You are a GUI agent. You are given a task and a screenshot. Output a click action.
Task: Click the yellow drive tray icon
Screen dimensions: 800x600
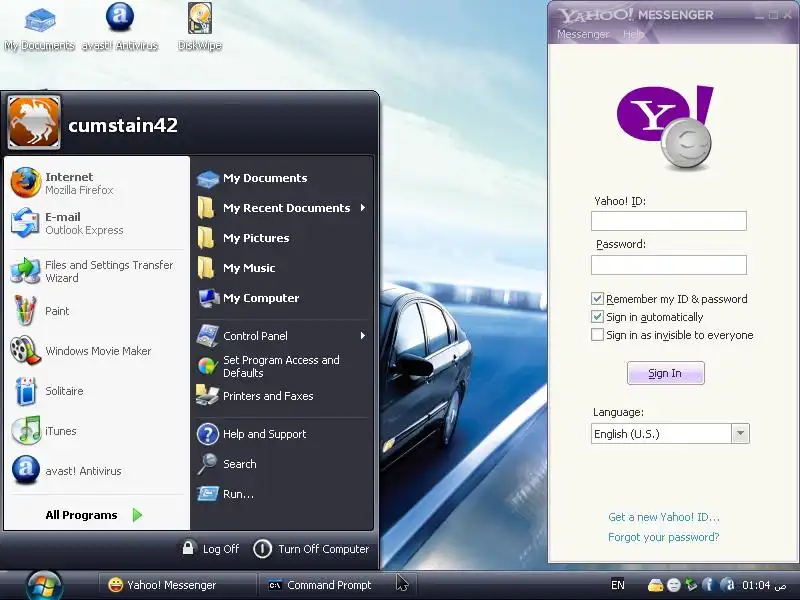(656, 585)
